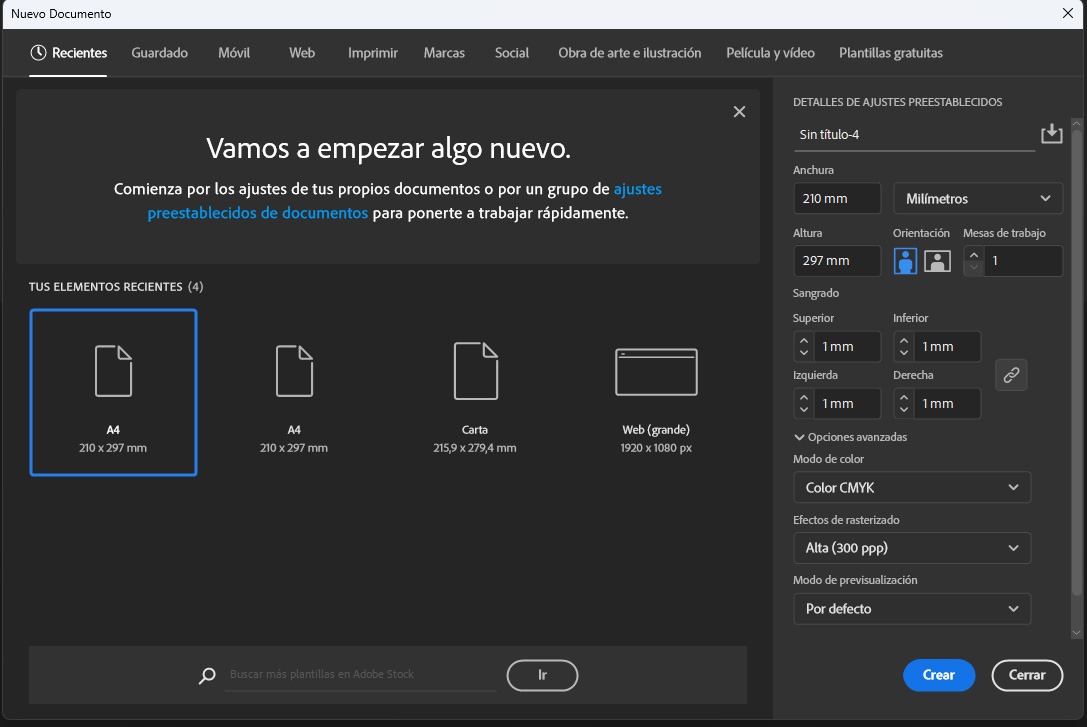This screenshot has height=727, width=1087.
Task: Select landscape orientation icon
Action: (x=937, y=262)
